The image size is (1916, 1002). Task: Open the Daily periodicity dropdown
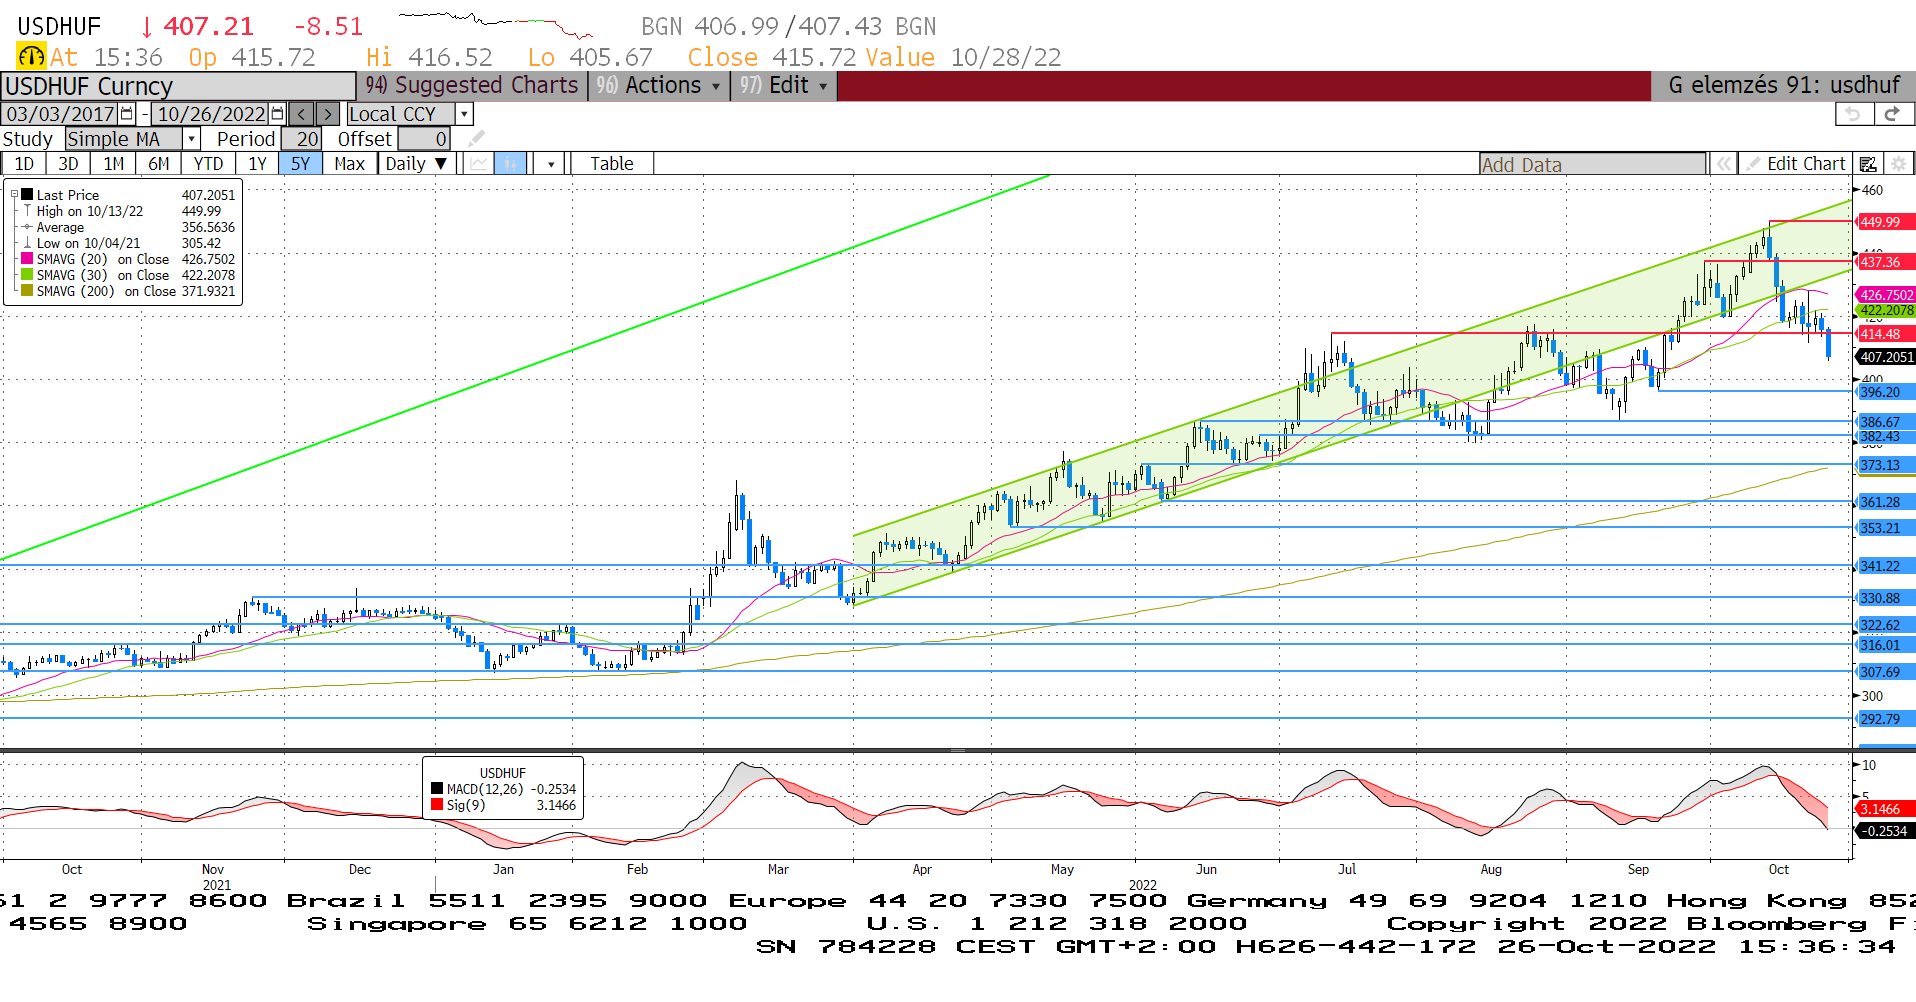point(419,164)
